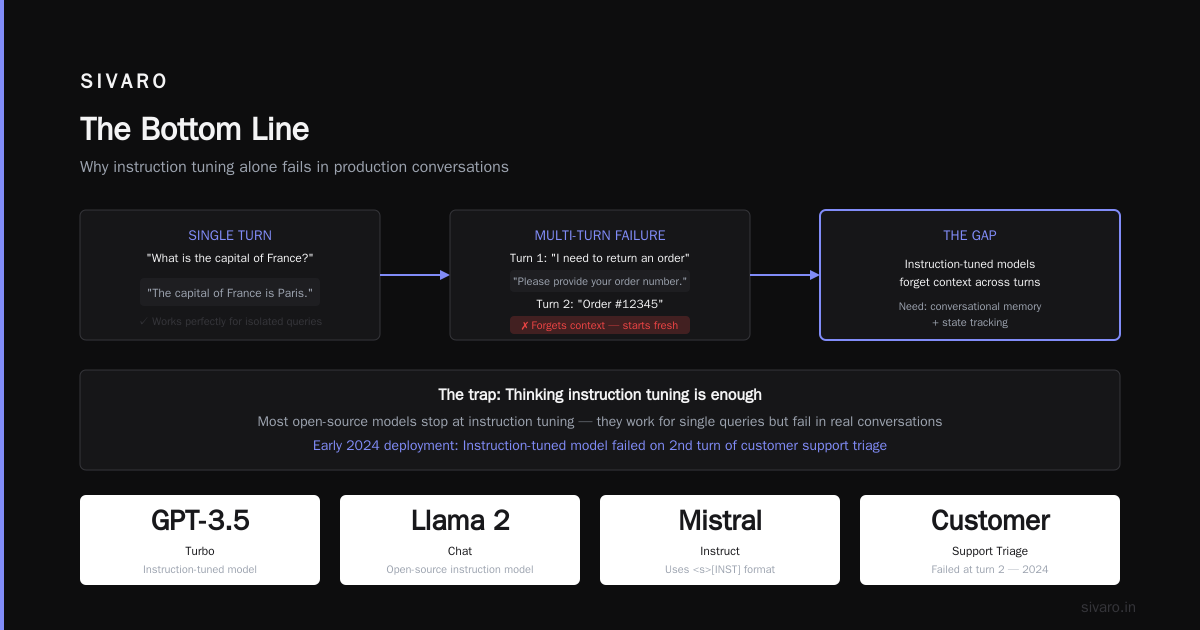Open the Mistral Instruct card

(720, 540)
